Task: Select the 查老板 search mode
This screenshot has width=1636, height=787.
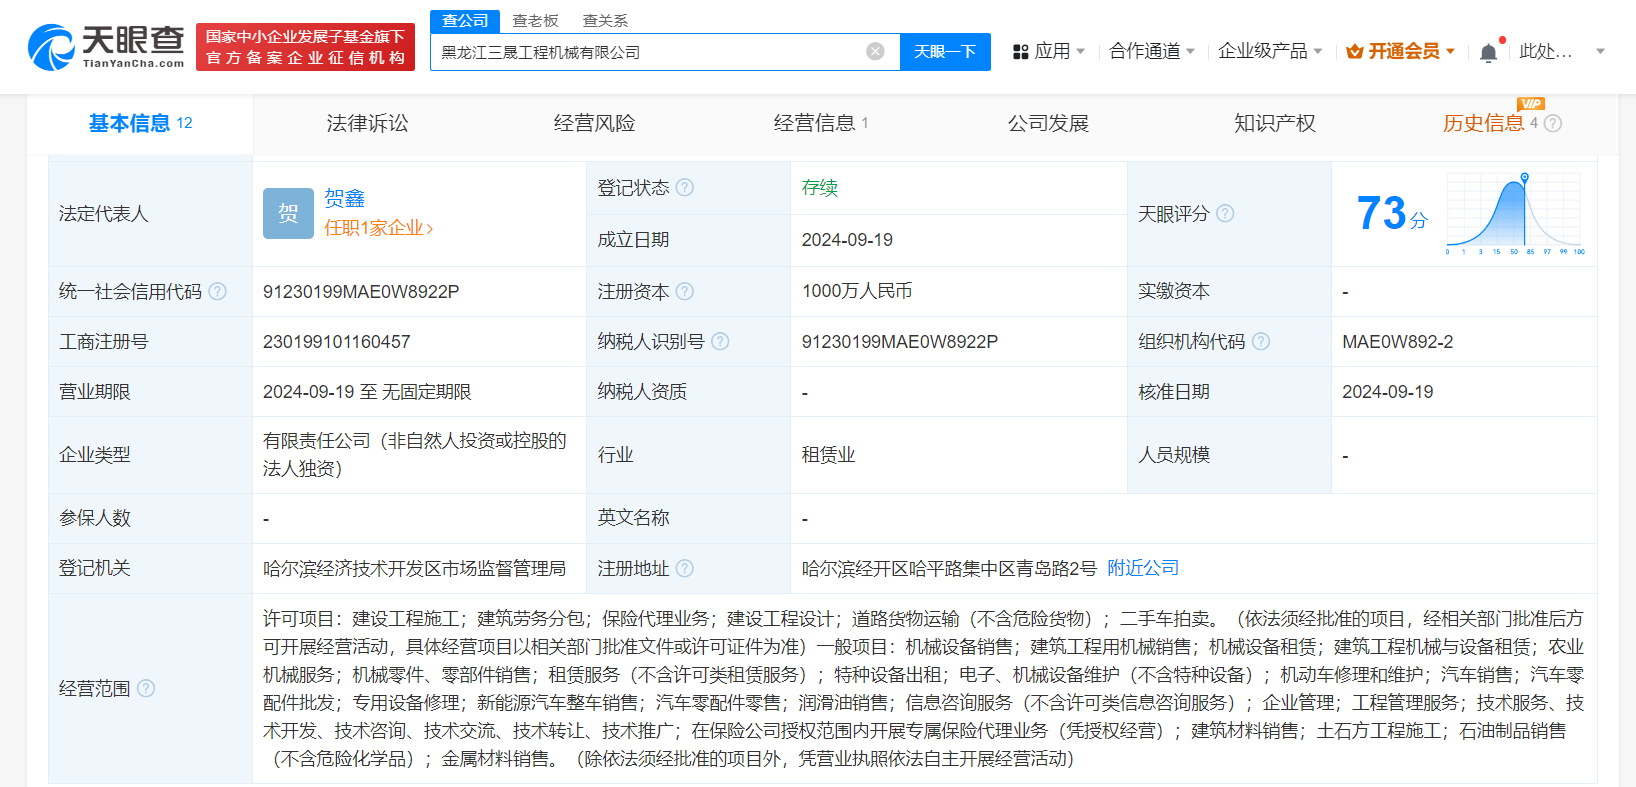Action: (535, 20)
